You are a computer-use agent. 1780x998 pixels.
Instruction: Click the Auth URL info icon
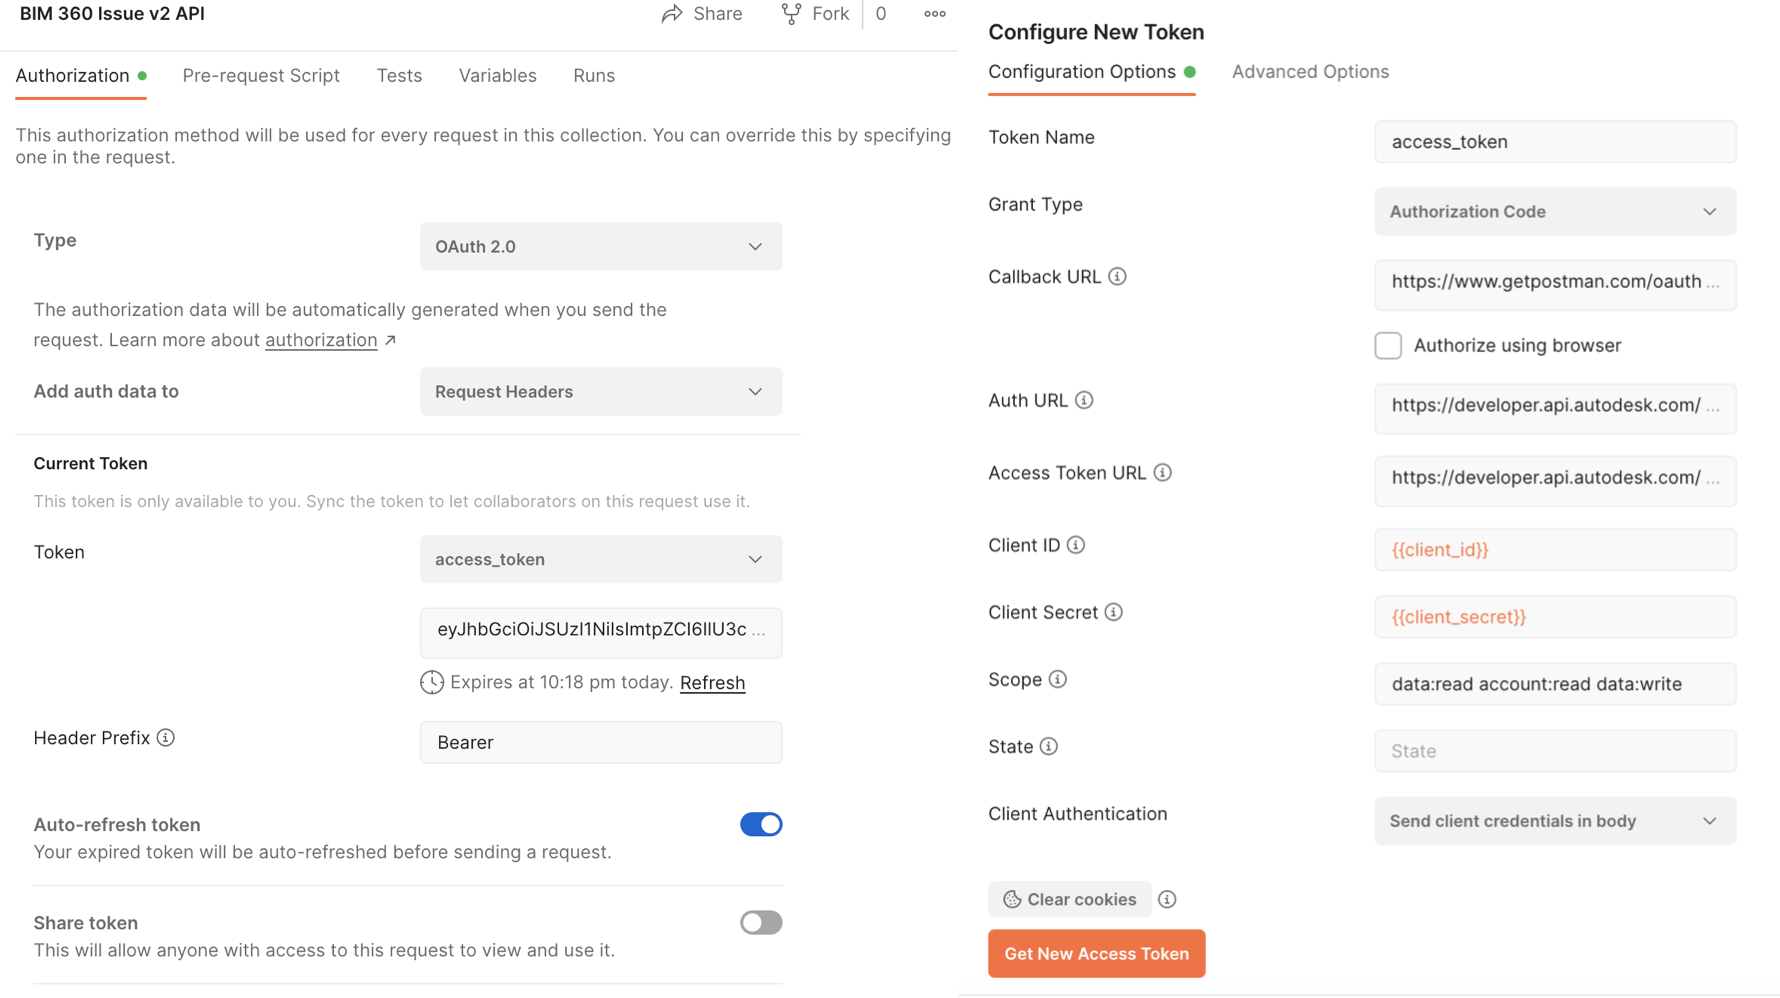(1085, 401)
